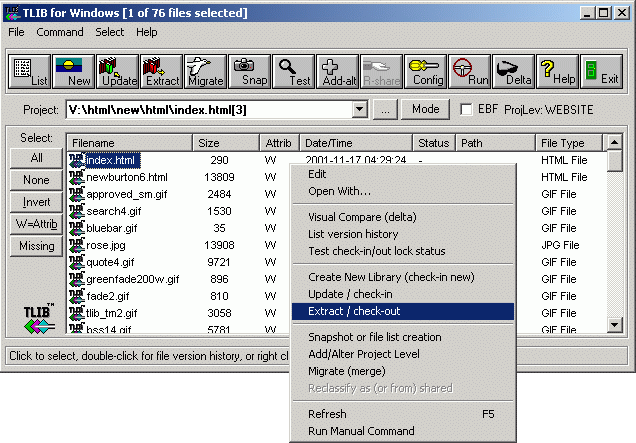Click the Mode button

click(425, 109)
